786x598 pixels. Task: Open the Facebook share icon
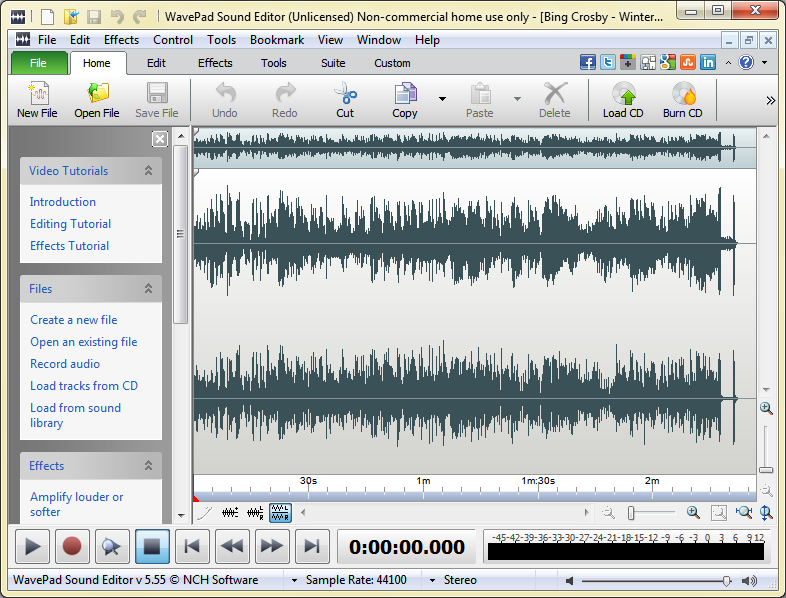click(x=588, y=62)
